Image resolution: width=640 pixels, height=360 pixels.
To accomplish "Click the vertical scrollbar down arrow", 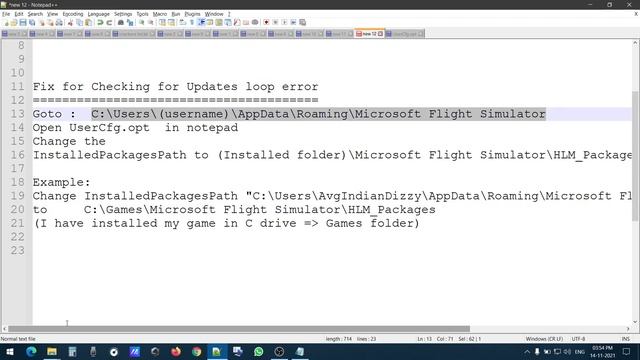I will (x=636, y=322).
